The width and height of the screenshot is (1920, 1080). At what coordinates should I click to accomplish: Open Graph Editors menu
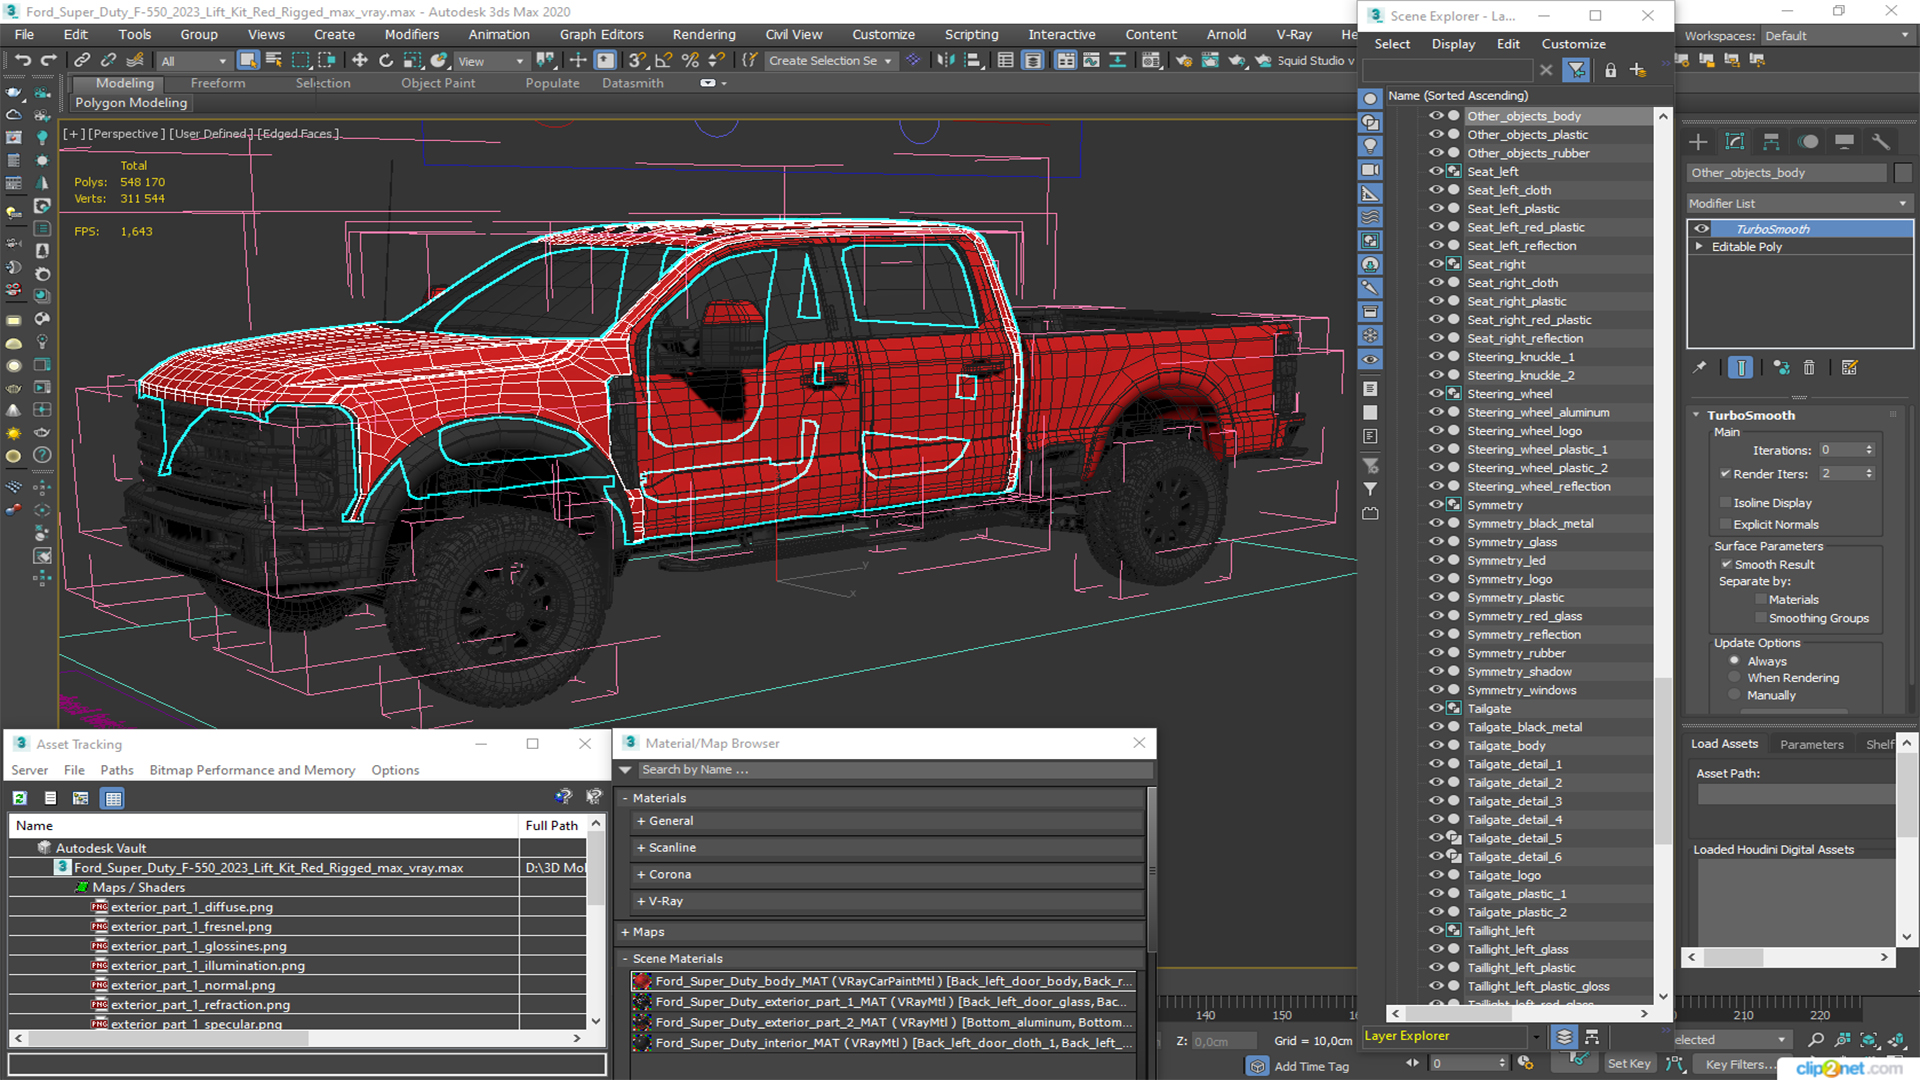601,34
